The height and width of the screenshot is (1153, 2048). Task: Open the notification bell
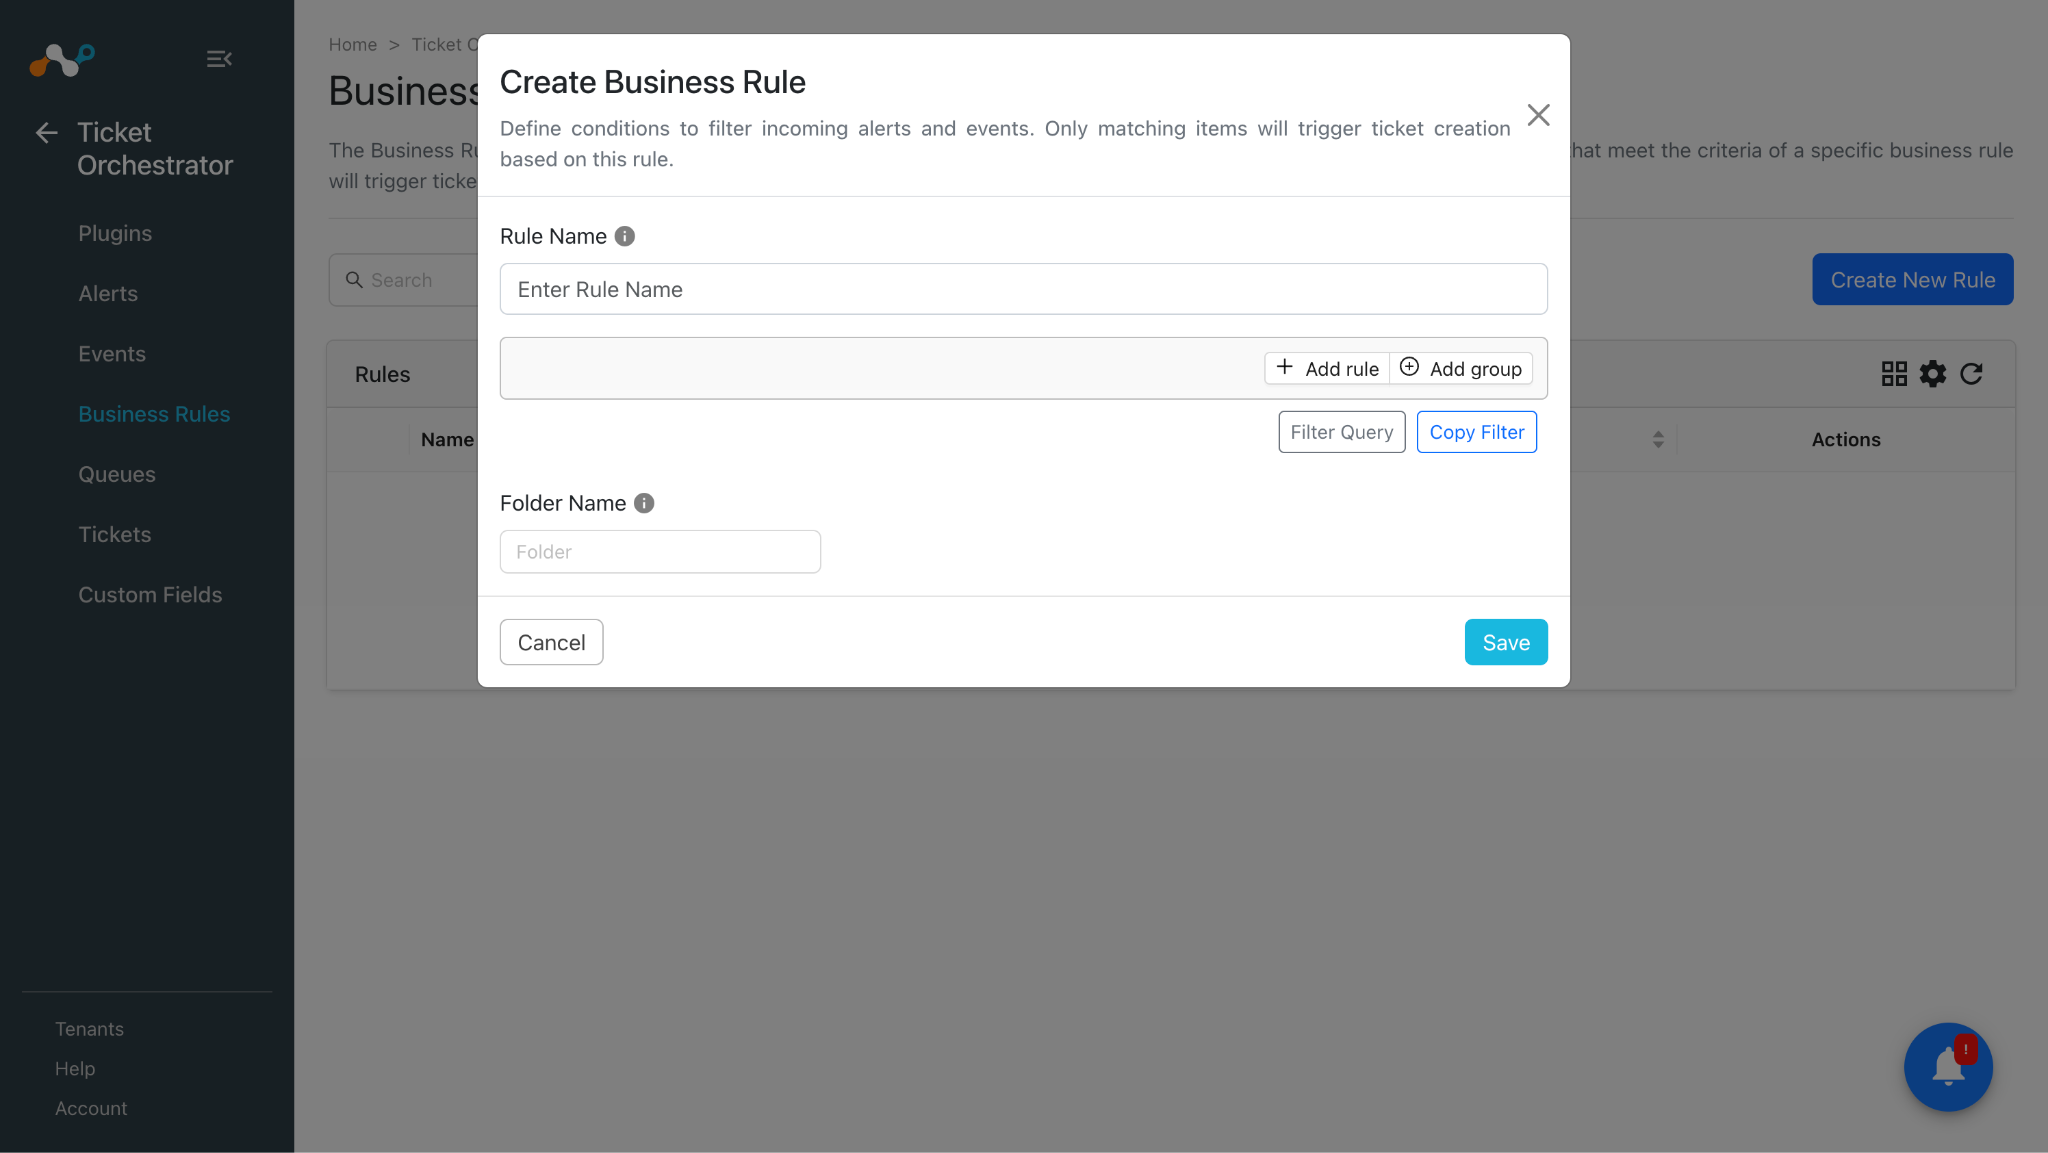click(1948, 1067)
